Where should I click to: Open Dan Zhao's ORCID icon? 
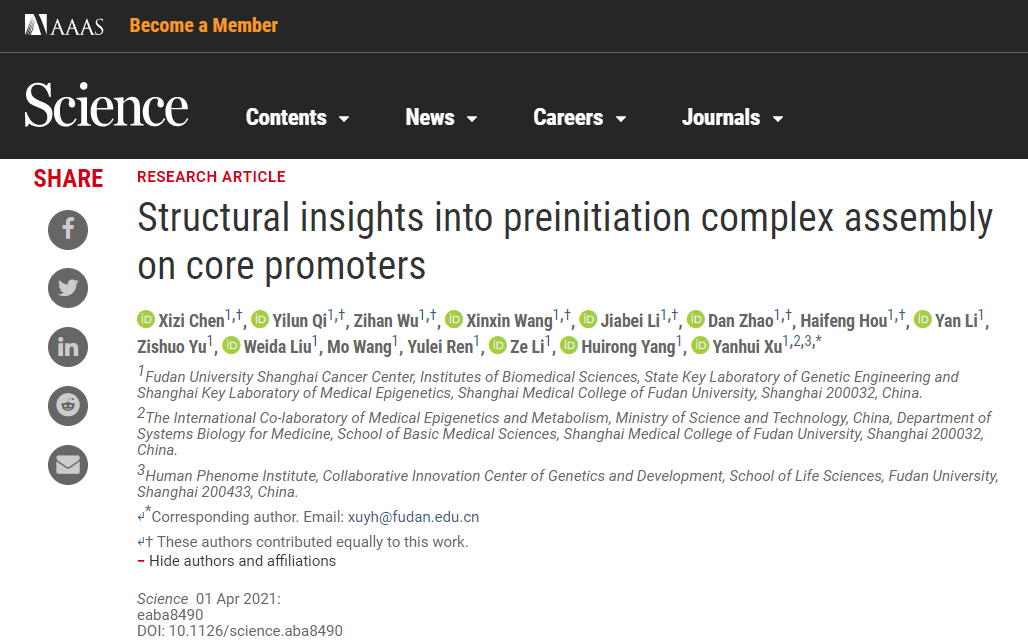click(x=696, y=319)
